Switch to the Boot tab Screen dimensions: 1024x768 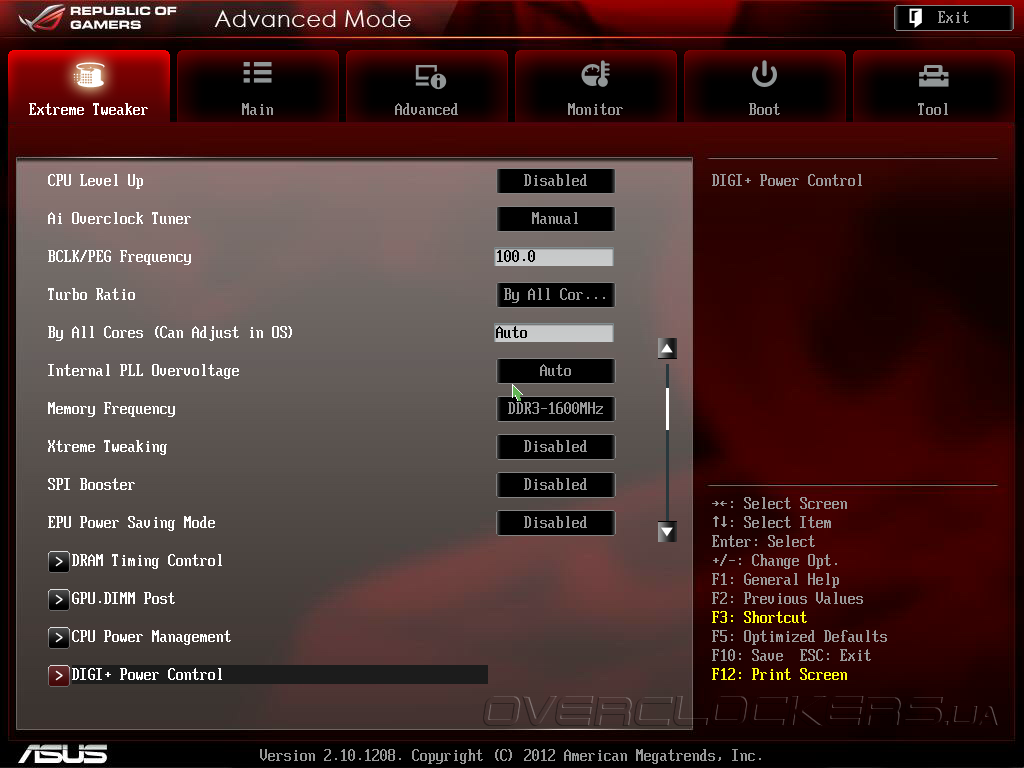[764, 86]
